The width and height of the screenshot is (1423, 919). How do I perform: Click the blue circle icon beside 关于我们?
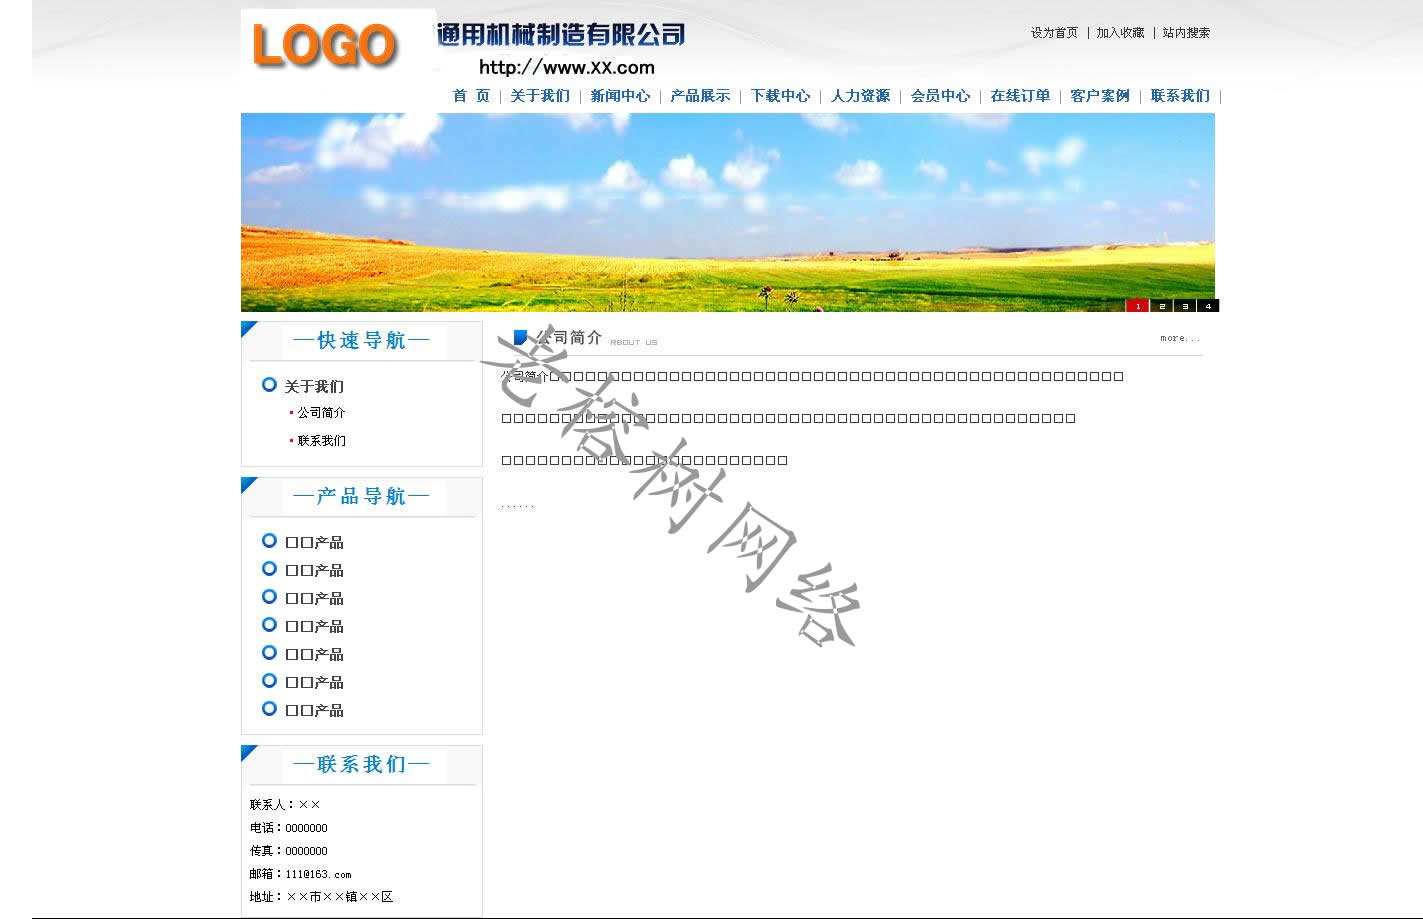pos(269,385)
